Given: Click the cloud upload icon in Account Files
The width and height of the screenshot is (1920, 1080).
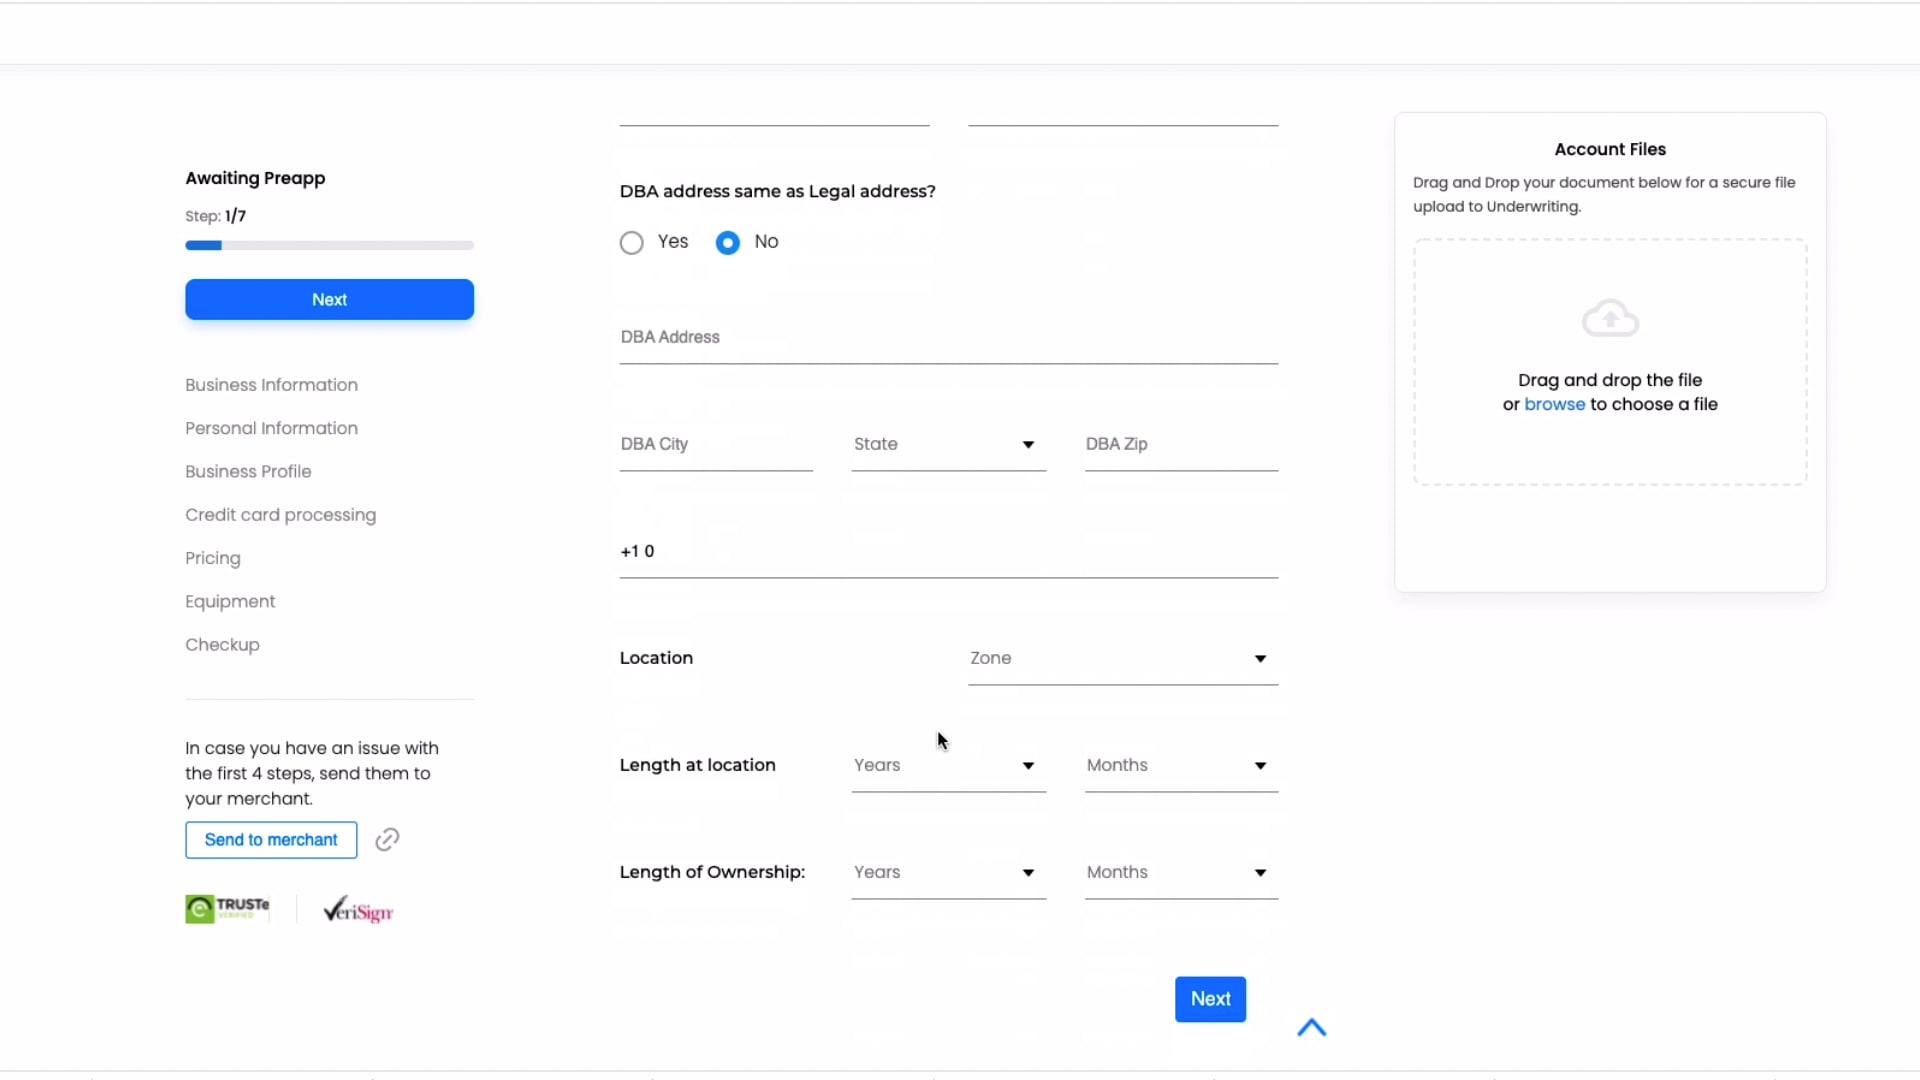Looking at the screenshot, I should pyautogui.click(x=1610, y=318).
